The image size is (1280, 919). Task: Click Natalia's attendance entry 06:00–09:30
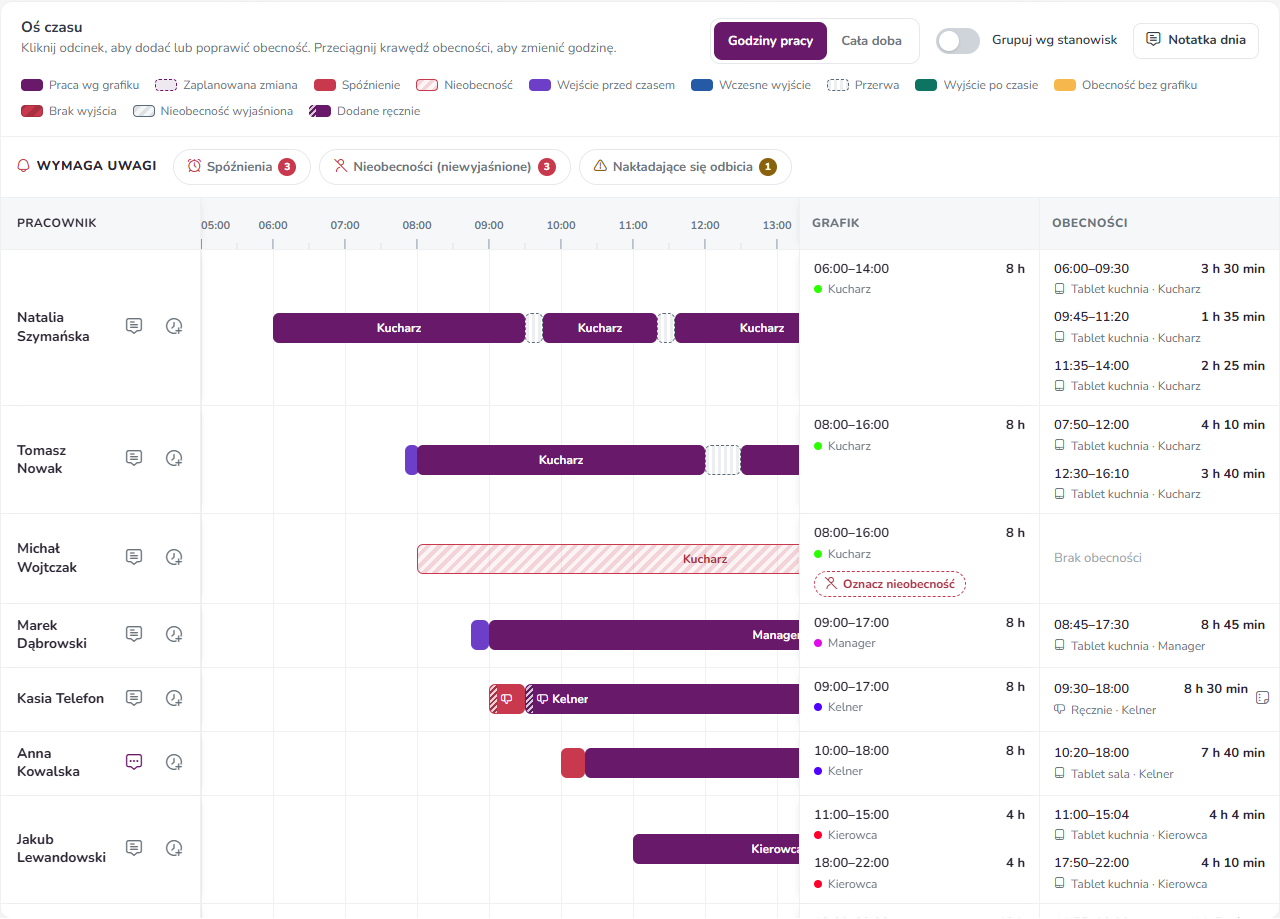pyautogui.click(x=1159, y=278)
